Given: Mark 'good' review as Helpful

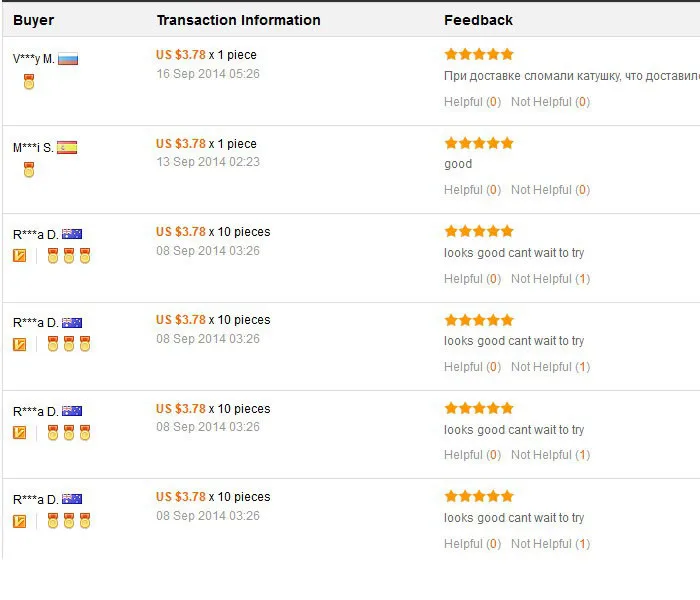Looking at the screenshot, I should (x=472, y=190).
